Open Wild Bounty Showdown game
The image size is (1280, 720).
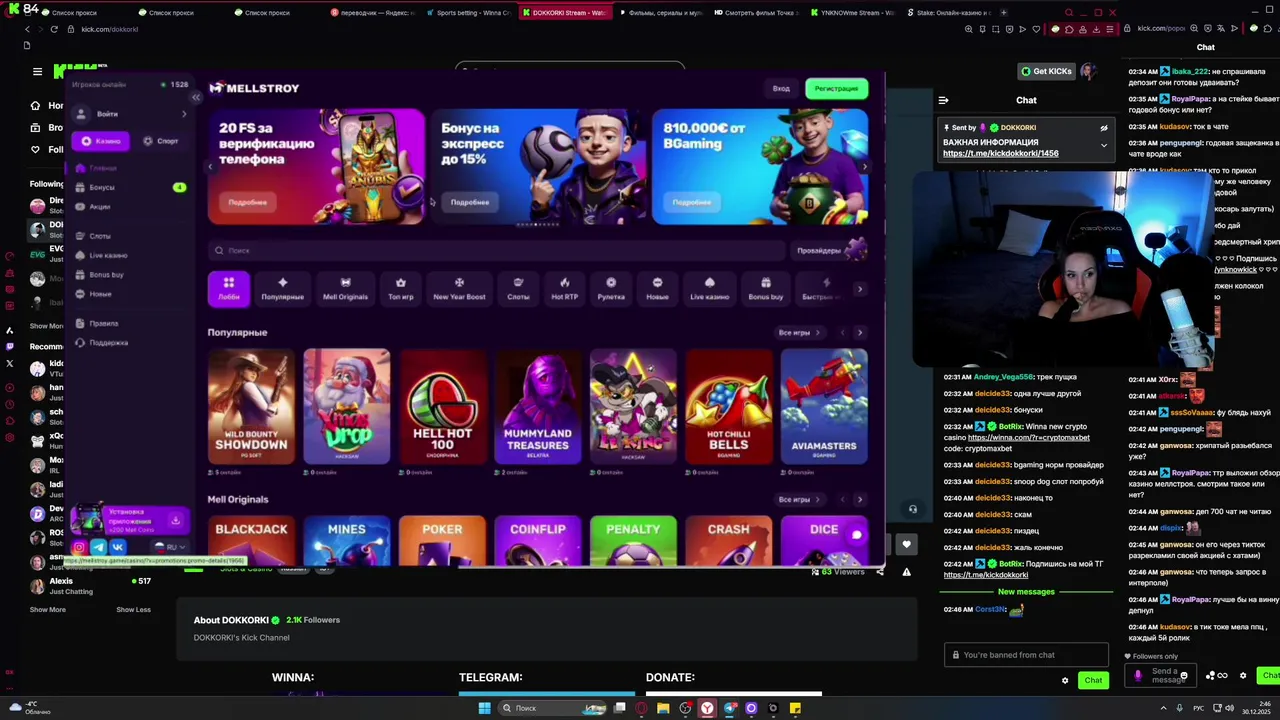[251, 406]
